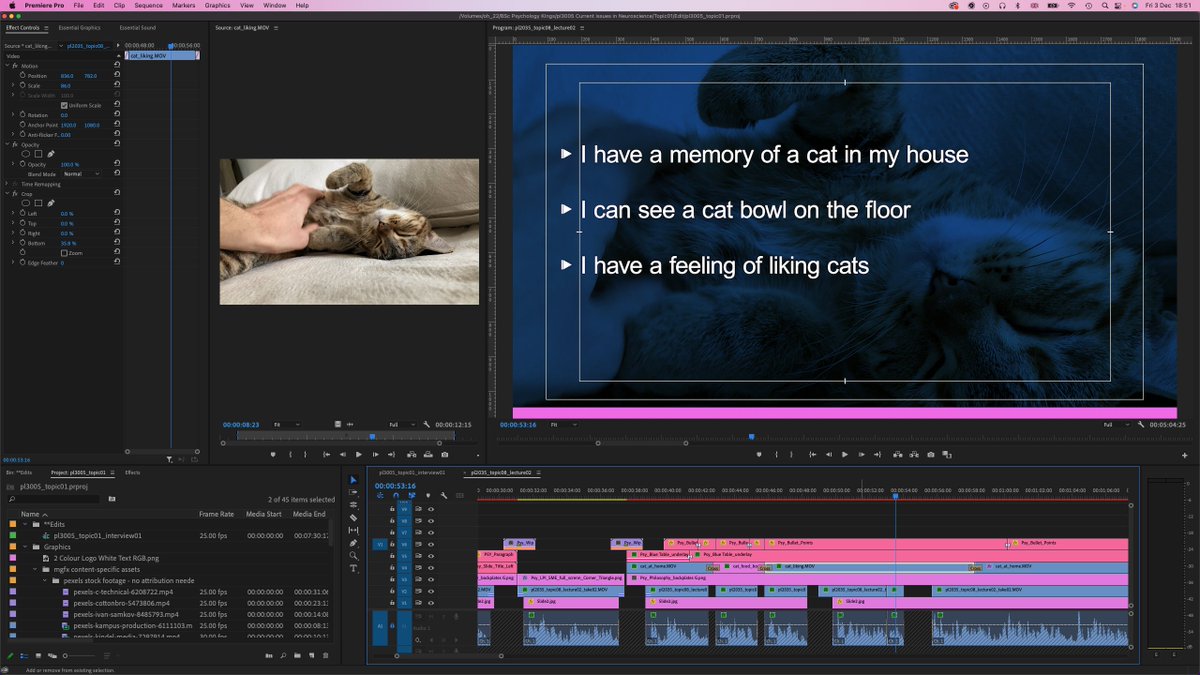Select the Track Select Forward tool

tap(353, 493)
